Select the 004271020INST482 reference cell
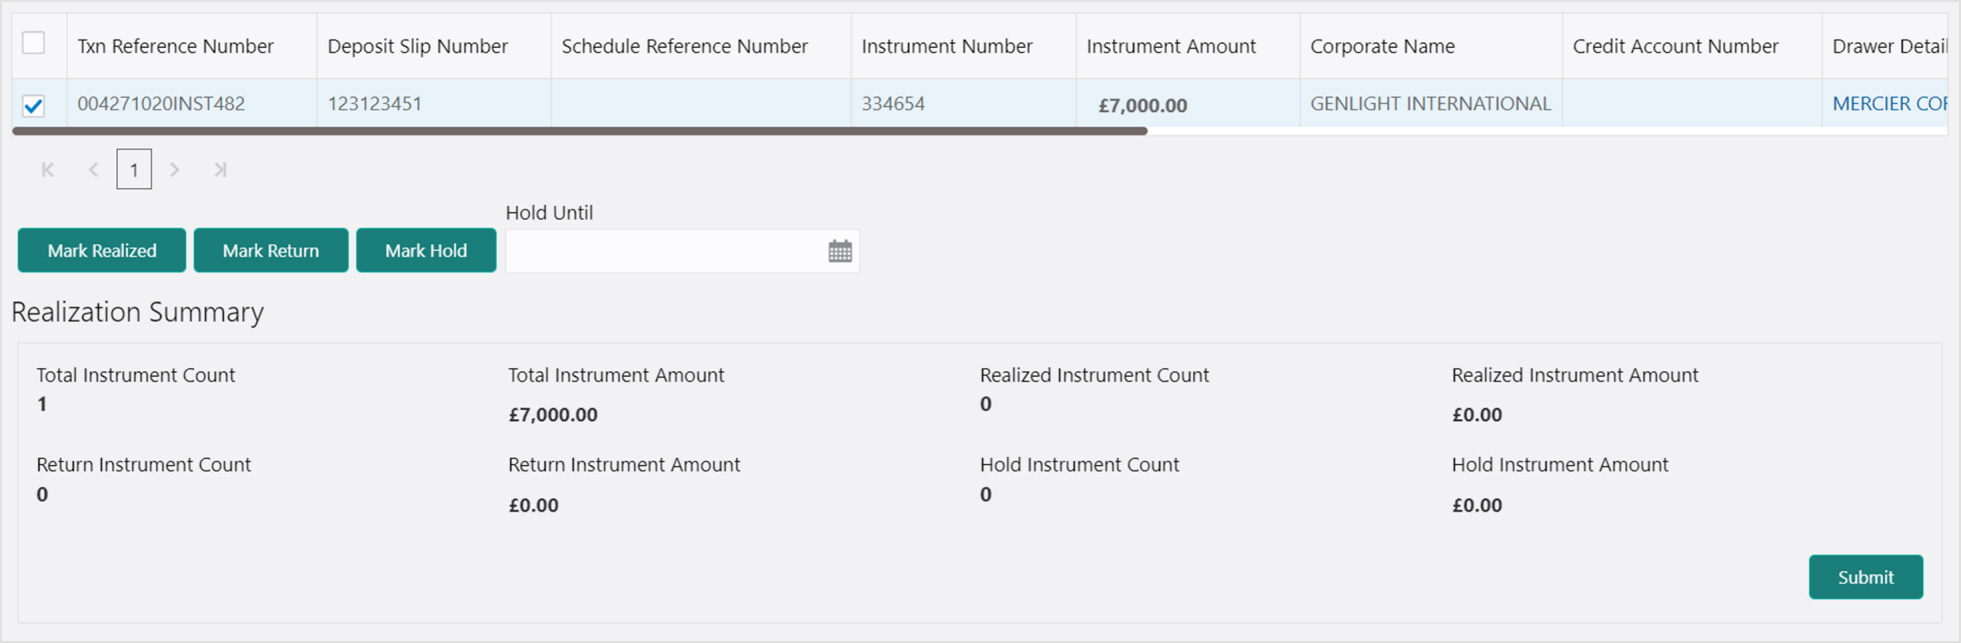The width and height of the screenshot is (1961, 643). tap(192, 104)
